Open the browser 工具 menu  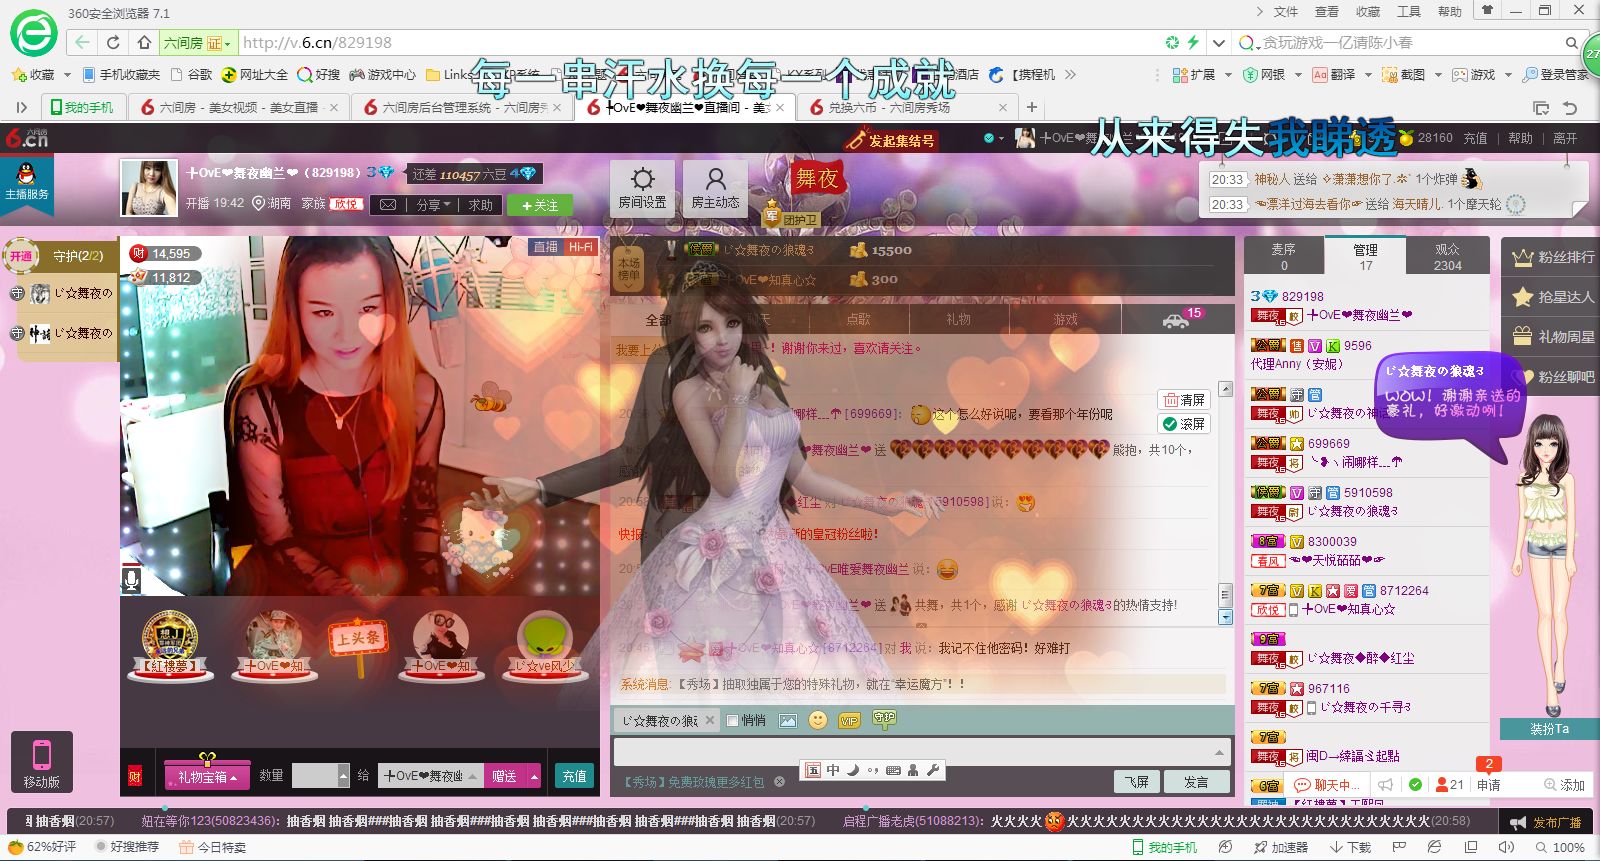pyautogui.click(x=1408, y=12)
